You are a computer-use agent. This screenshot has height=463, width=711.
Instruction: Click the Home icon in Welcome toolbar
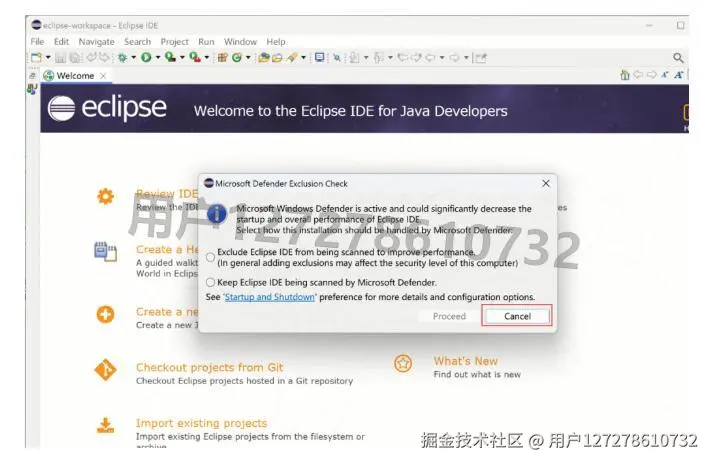[625, 75]
